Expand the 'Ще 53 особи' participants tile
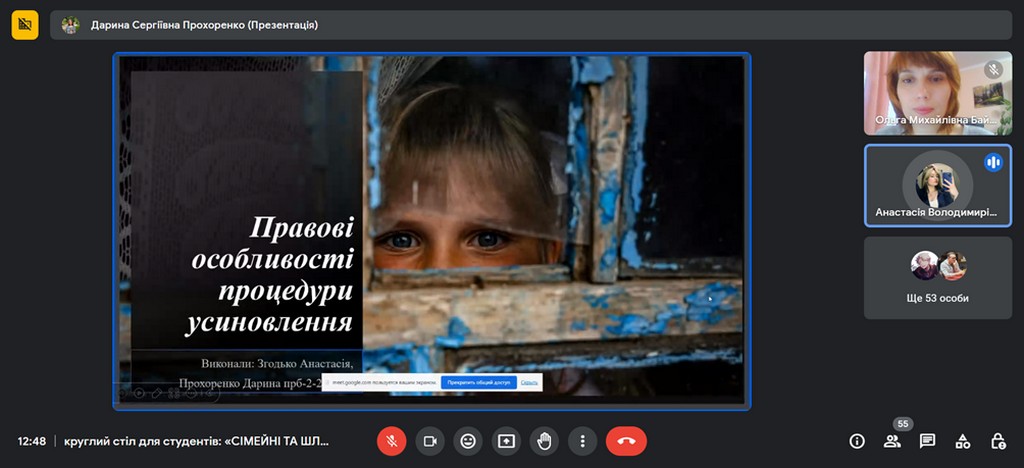 (x=937, y=277)
